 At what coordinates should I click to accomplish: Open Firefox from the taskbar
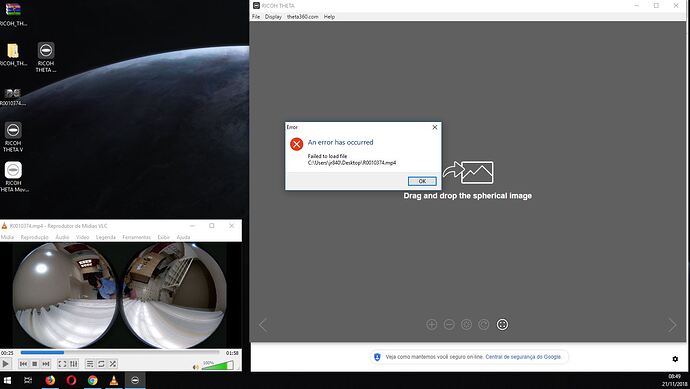pos(50,380)
